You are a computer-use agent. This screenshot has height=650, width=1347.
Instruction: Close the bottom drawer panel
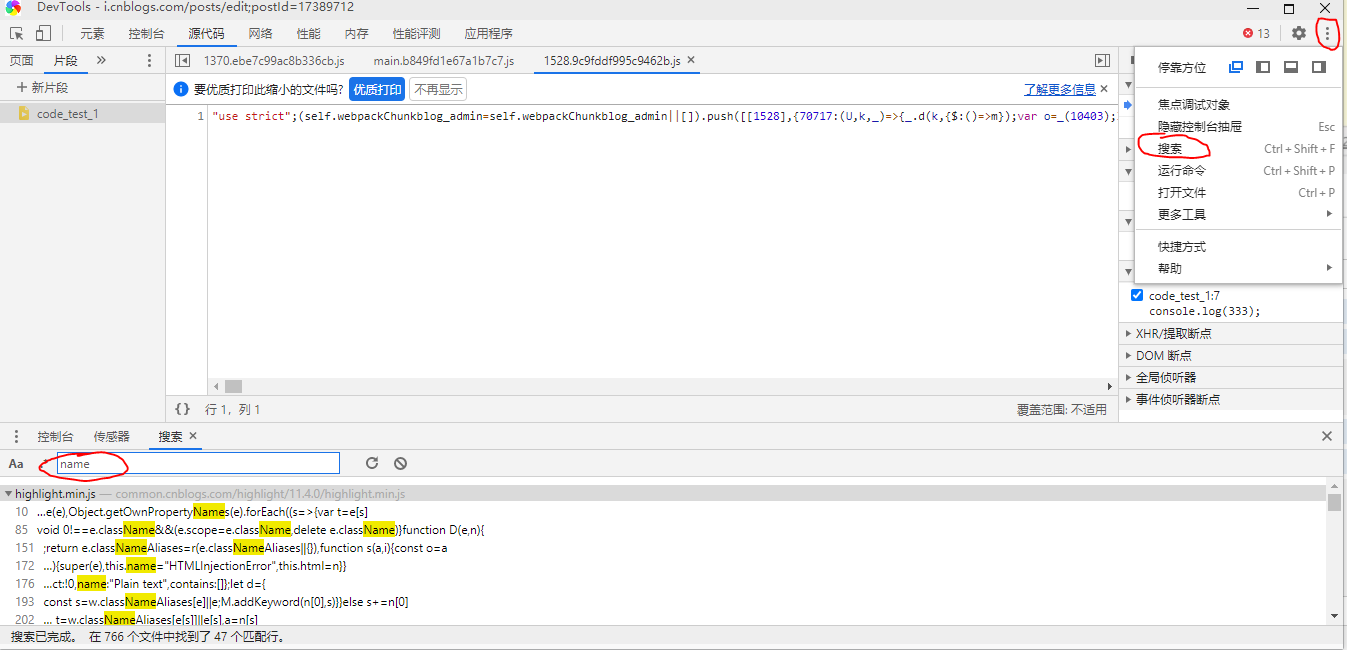pyautogui.click(x=1327, y=436)
